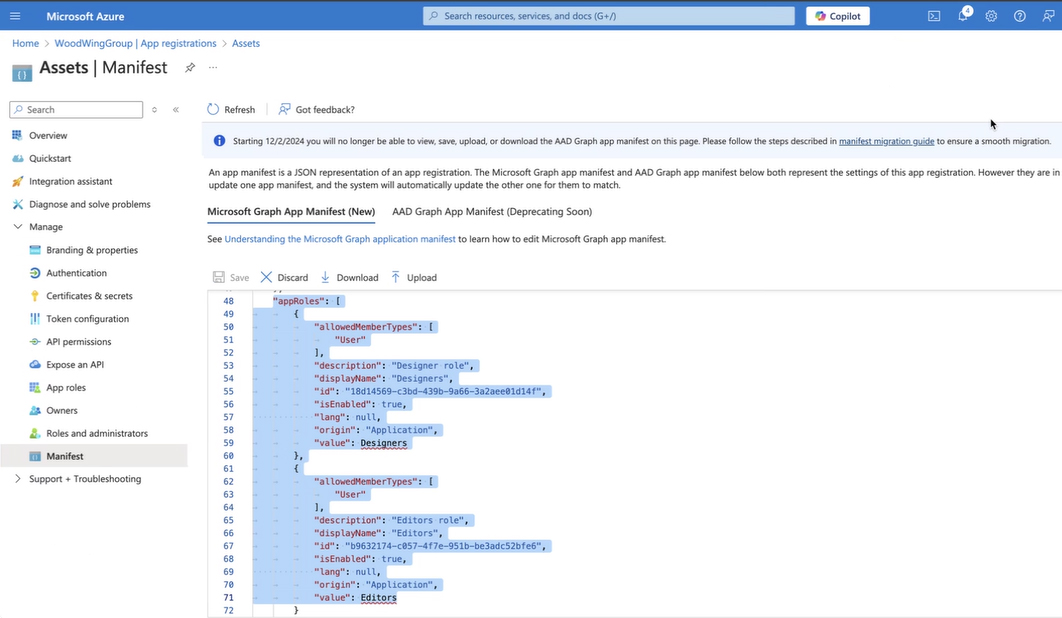This screenshot has width=1062, height=618.
Task: Click the Owners people icon
Action: pyautogui.click(x=35, y=410)
